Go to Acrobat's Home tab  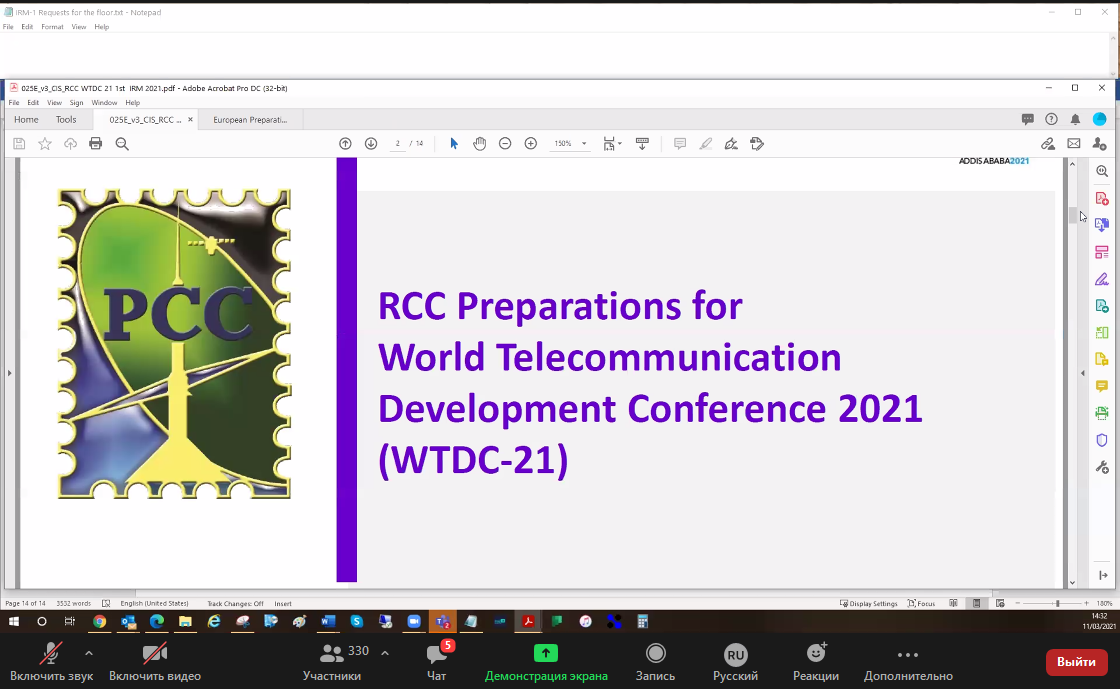[x=26, y=119]
